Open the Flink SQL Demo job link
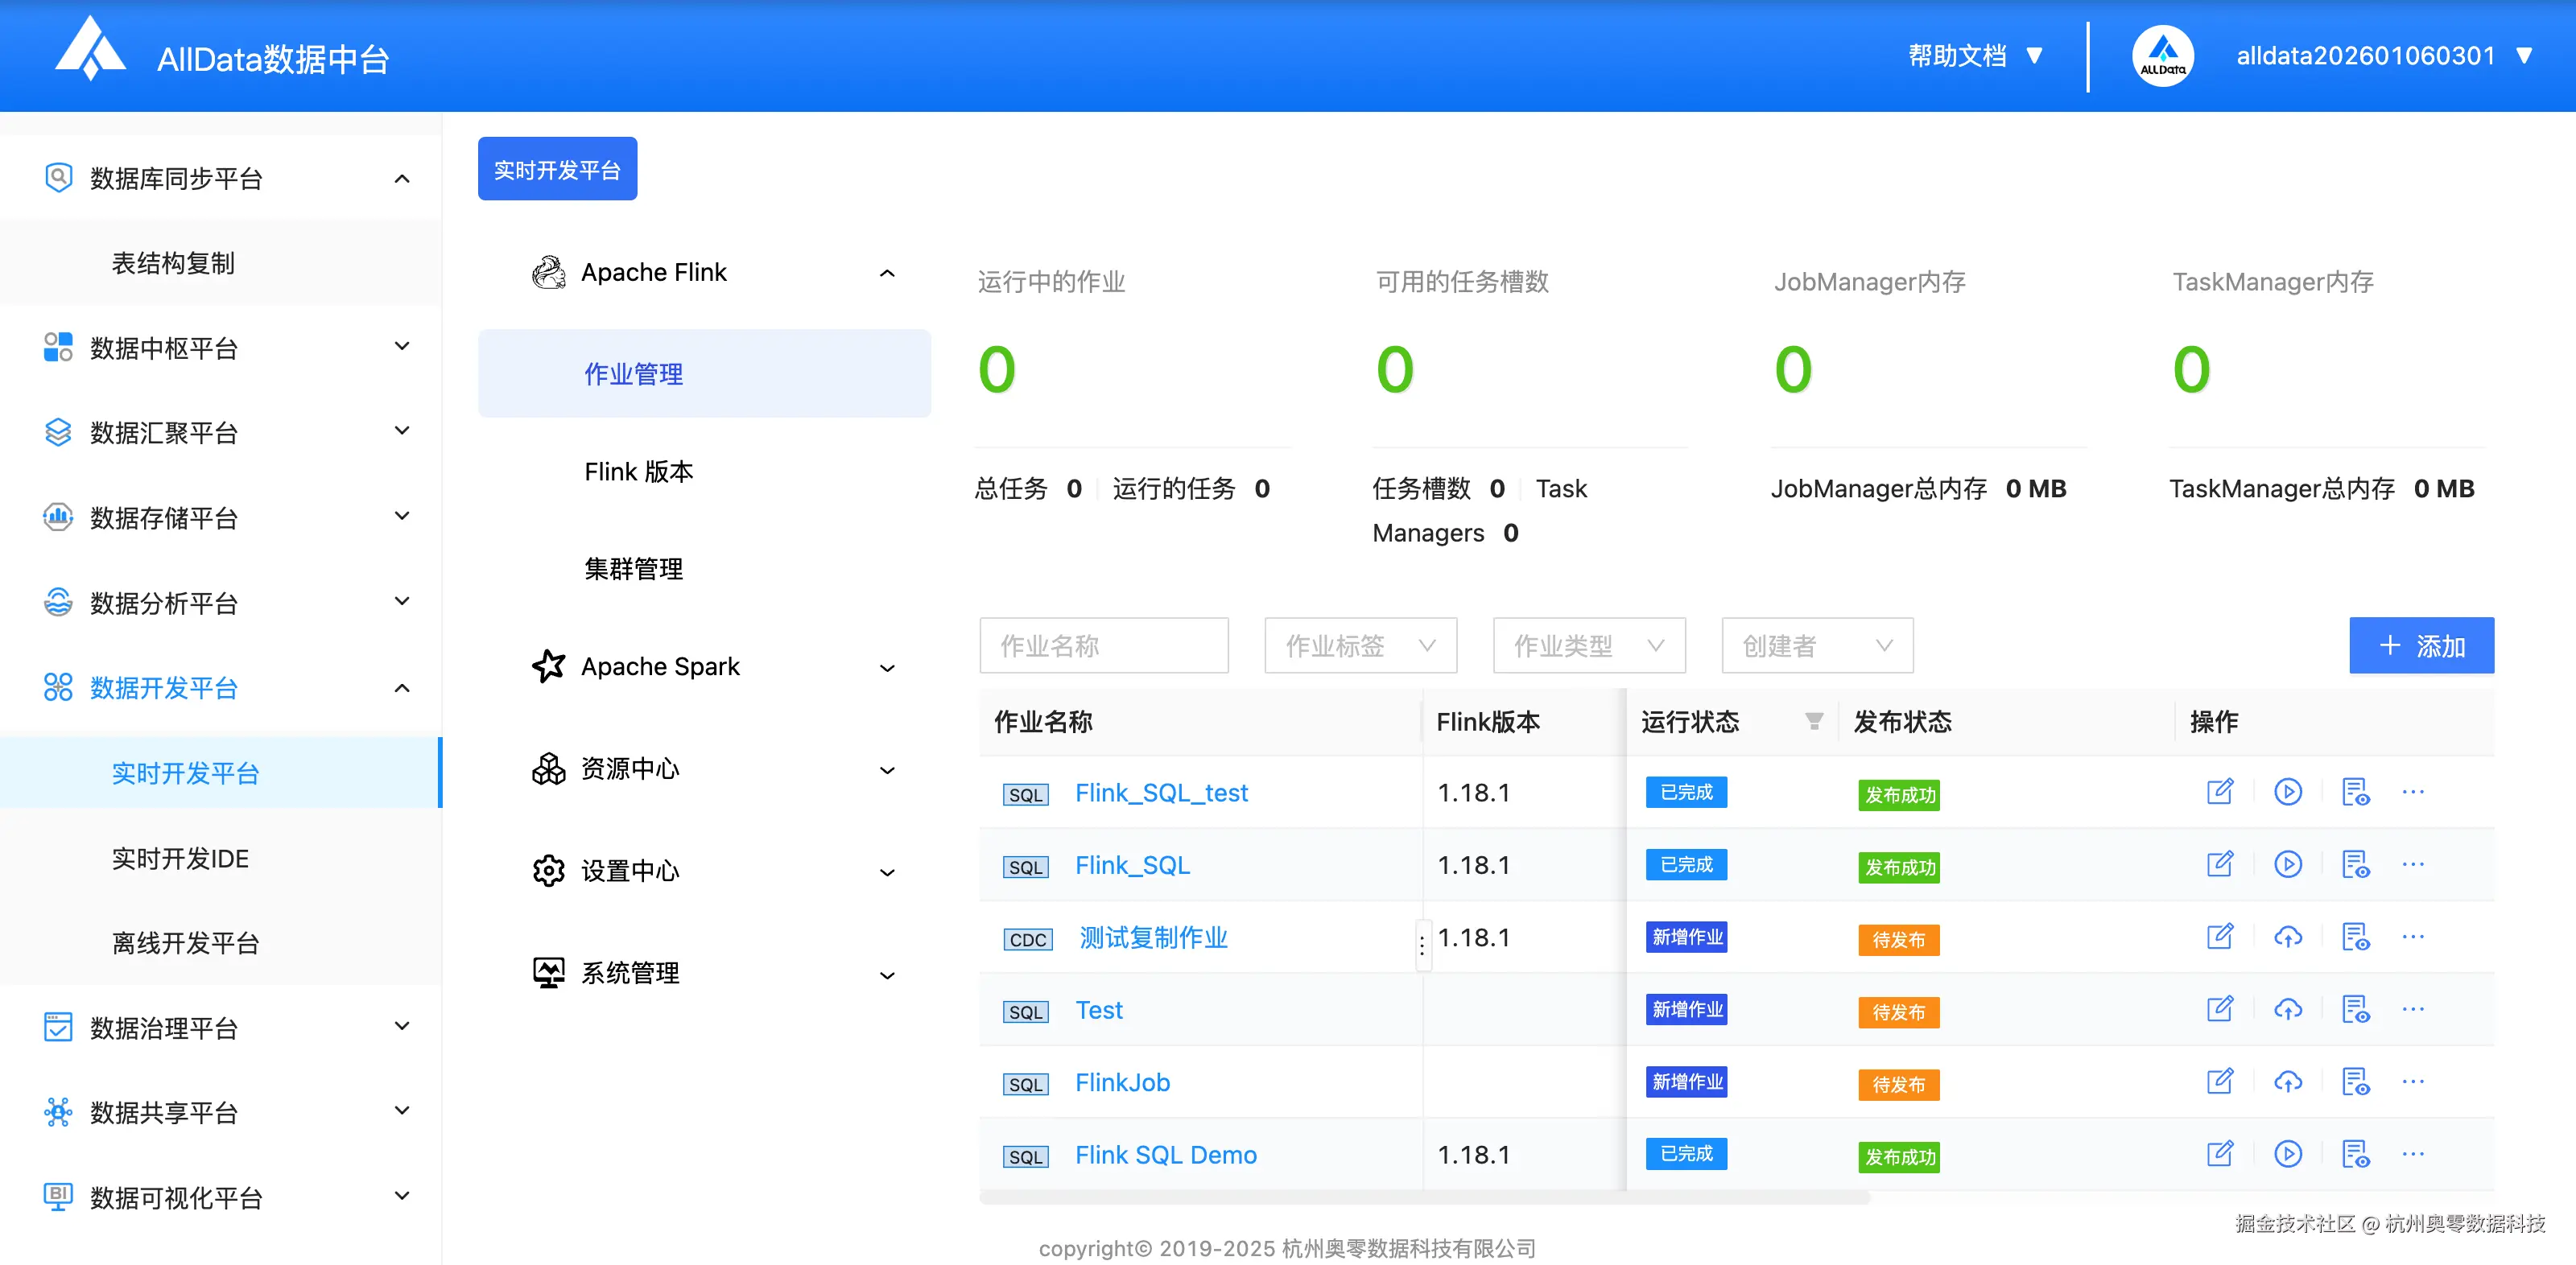2576x1265 pixels. [1165, 1155]
